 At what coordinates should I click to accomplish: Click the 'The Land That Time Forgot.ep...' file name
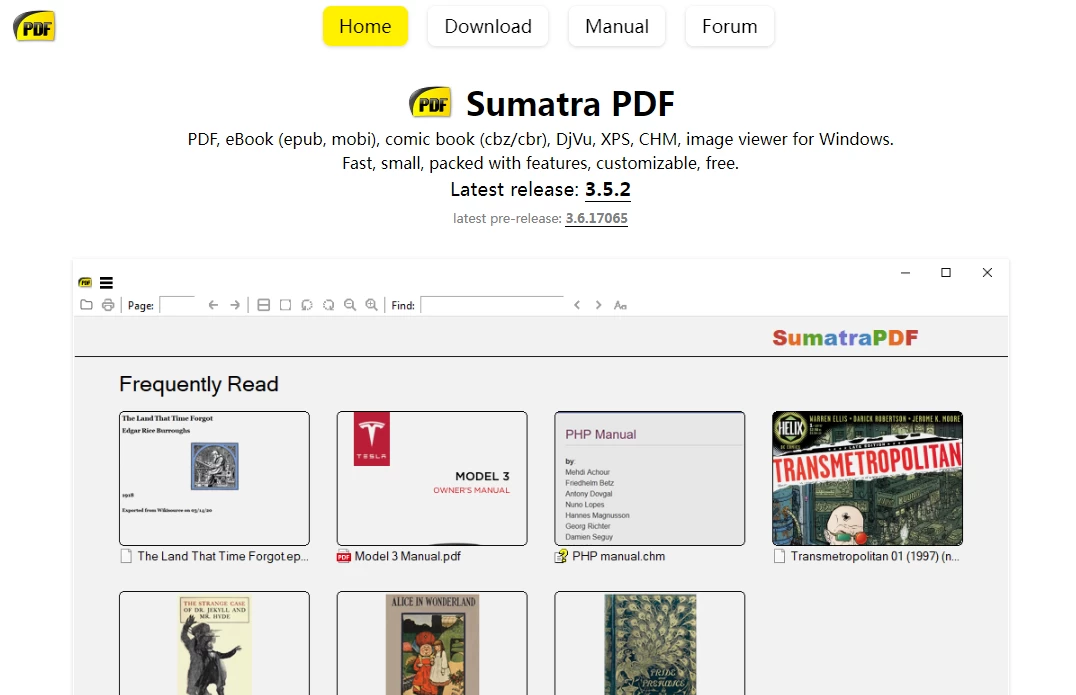(x=223, y=556)
